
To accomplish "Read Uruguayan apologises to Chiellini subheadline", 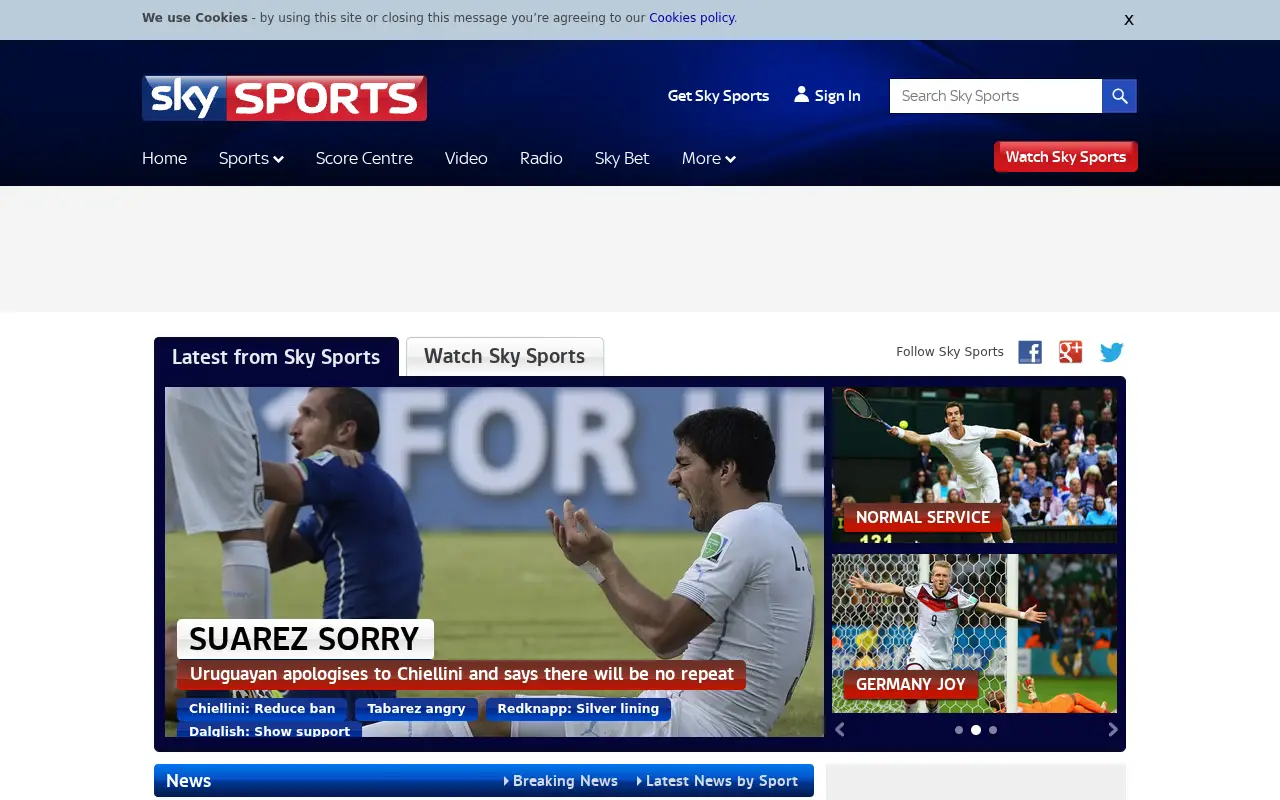I will click(461, 674).
